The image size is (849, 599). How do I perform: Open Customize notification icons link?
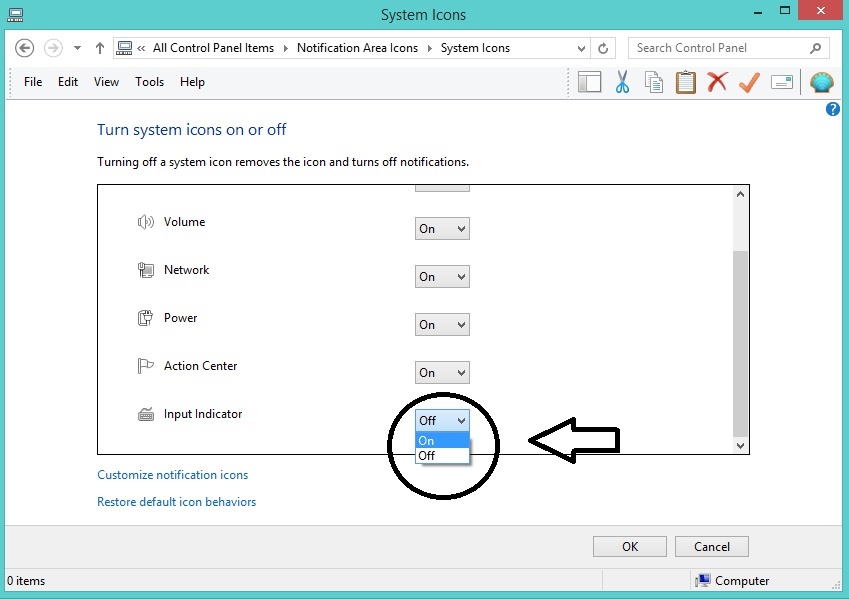click(173, 475)
